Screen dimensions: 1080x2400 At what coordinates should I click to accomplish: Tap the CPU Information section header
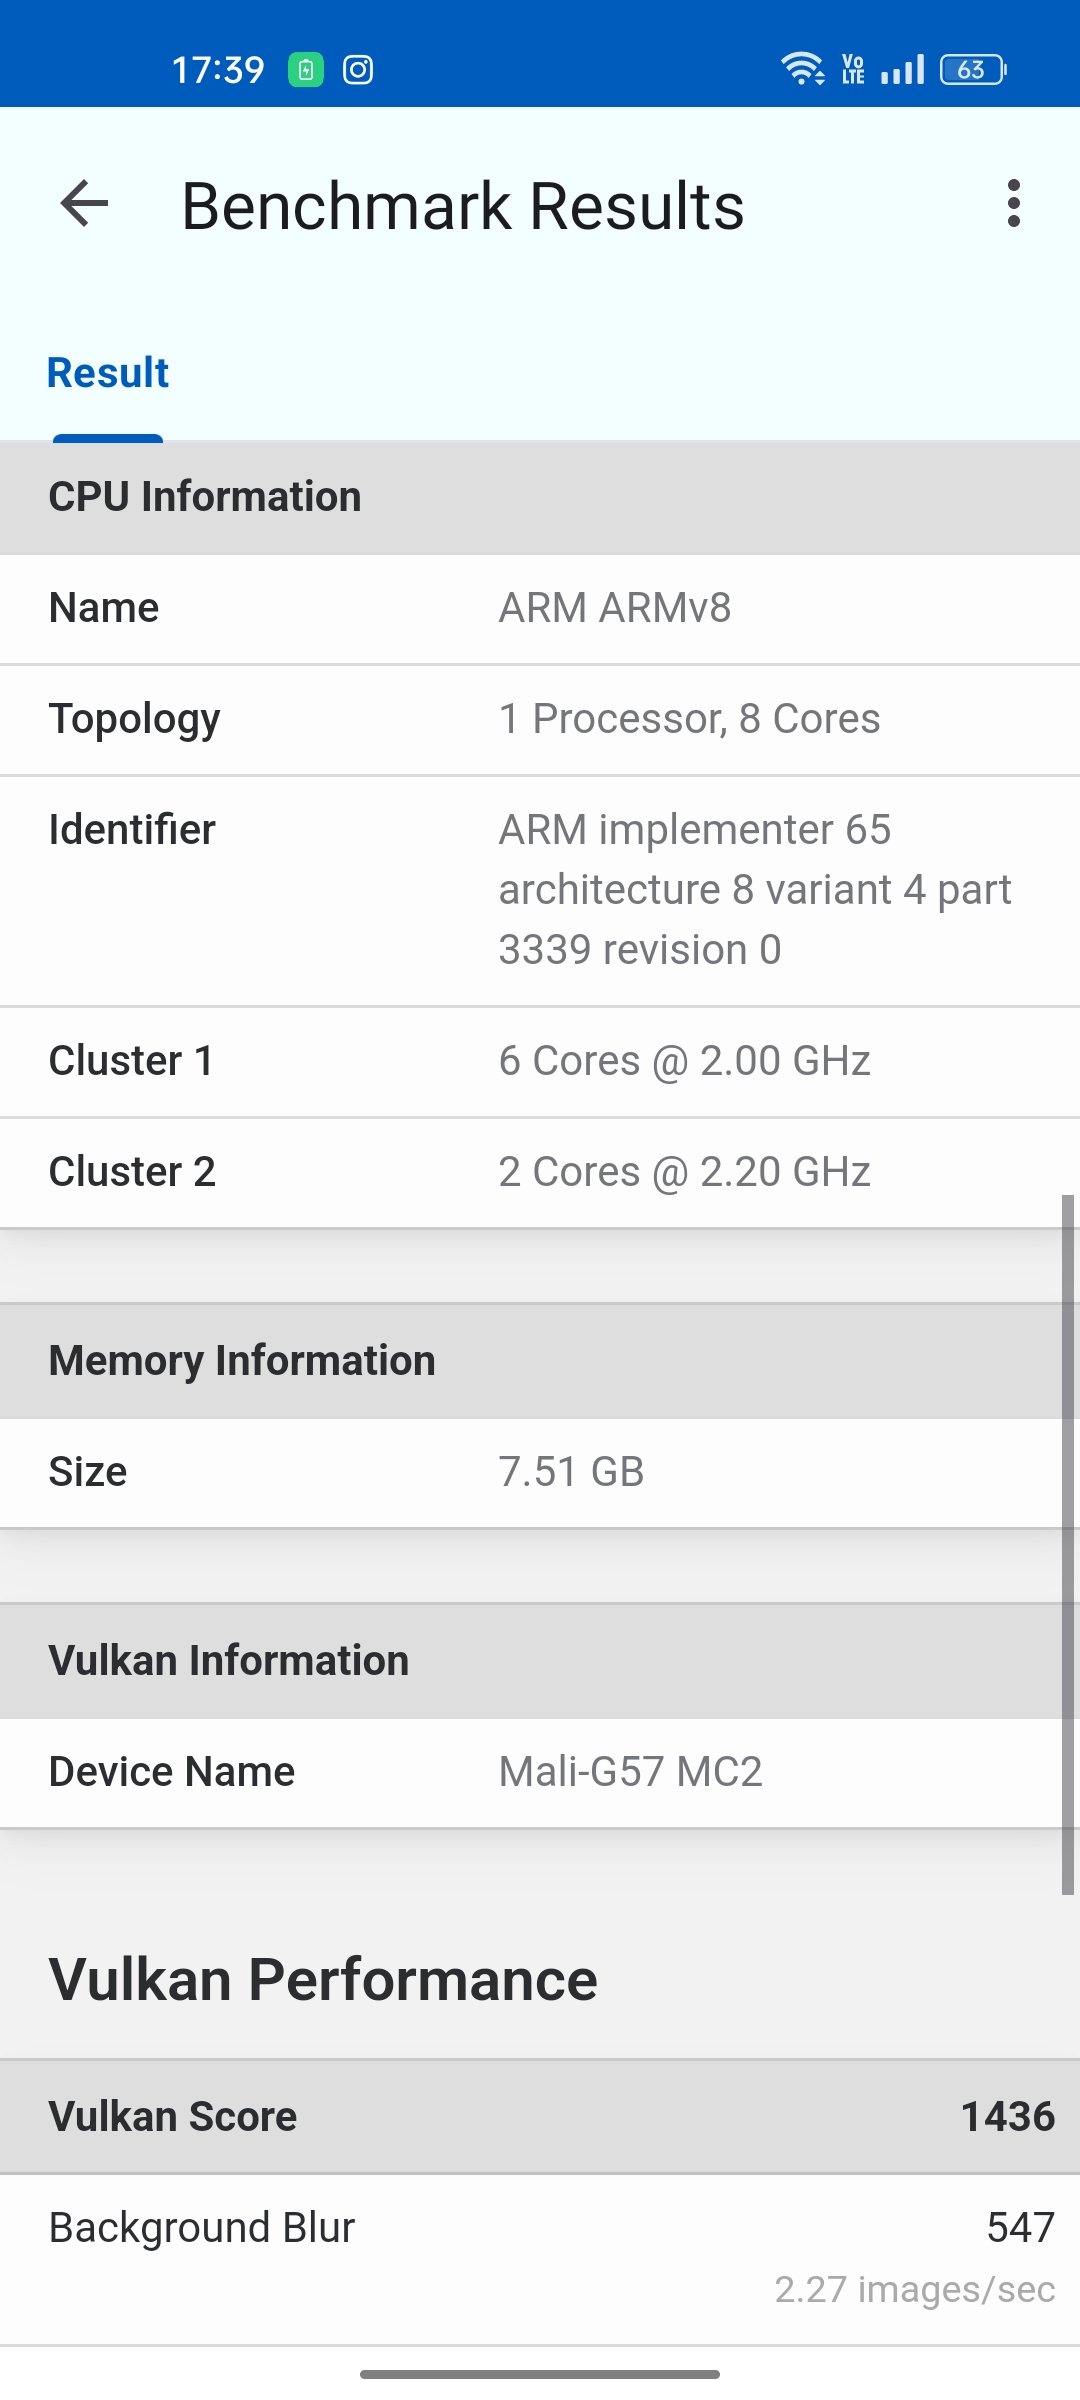[x=540, y=497]
